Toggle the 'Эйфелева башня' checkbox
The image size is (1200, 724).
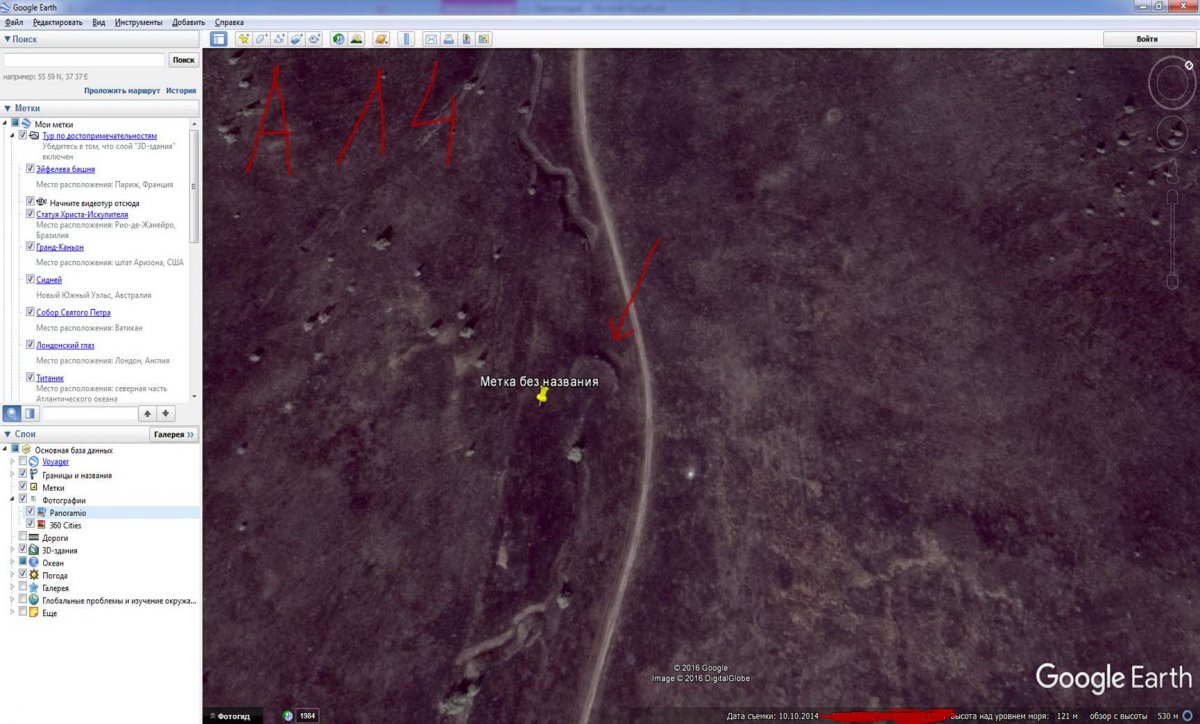pos(31,169)
